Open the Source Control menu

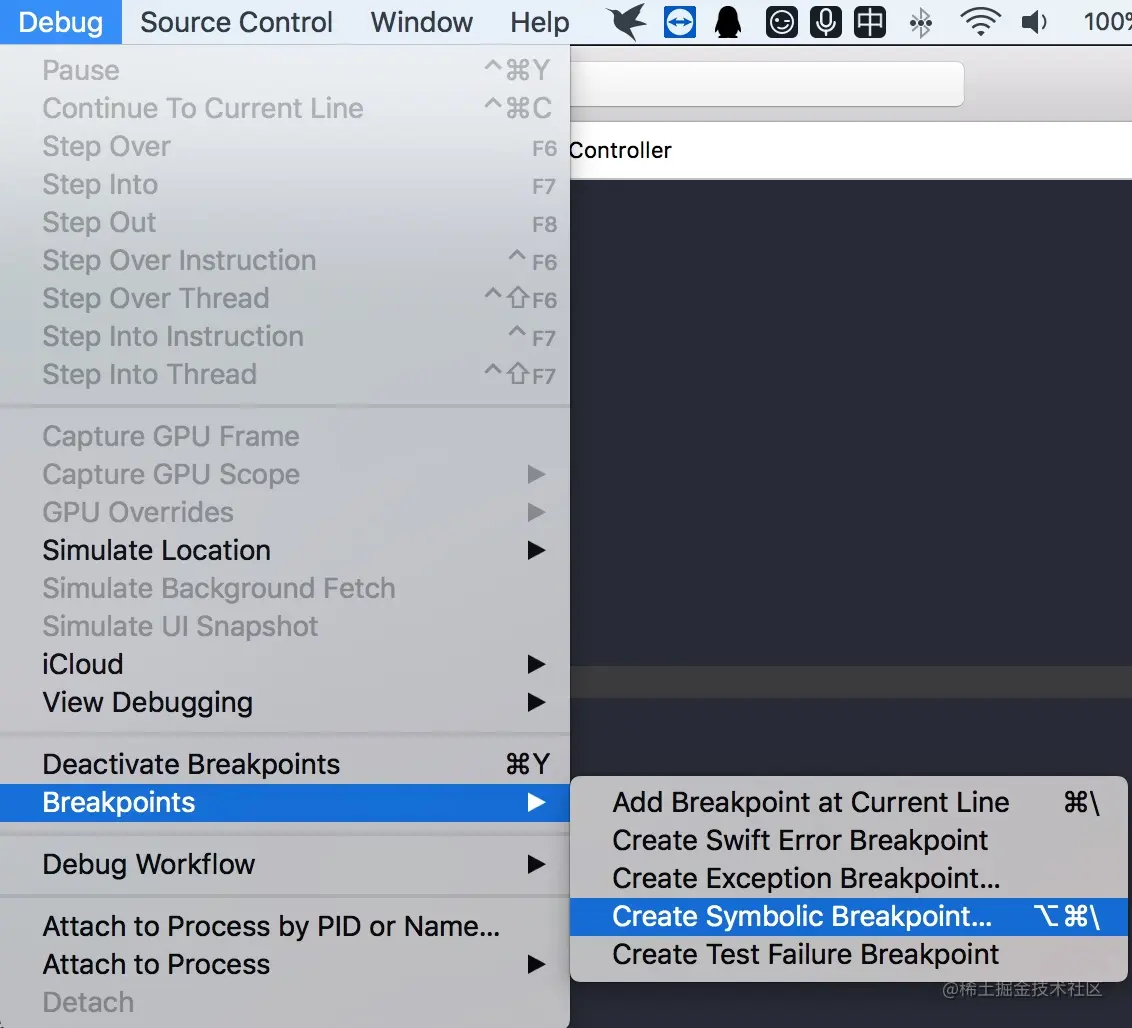coord(236,22)
